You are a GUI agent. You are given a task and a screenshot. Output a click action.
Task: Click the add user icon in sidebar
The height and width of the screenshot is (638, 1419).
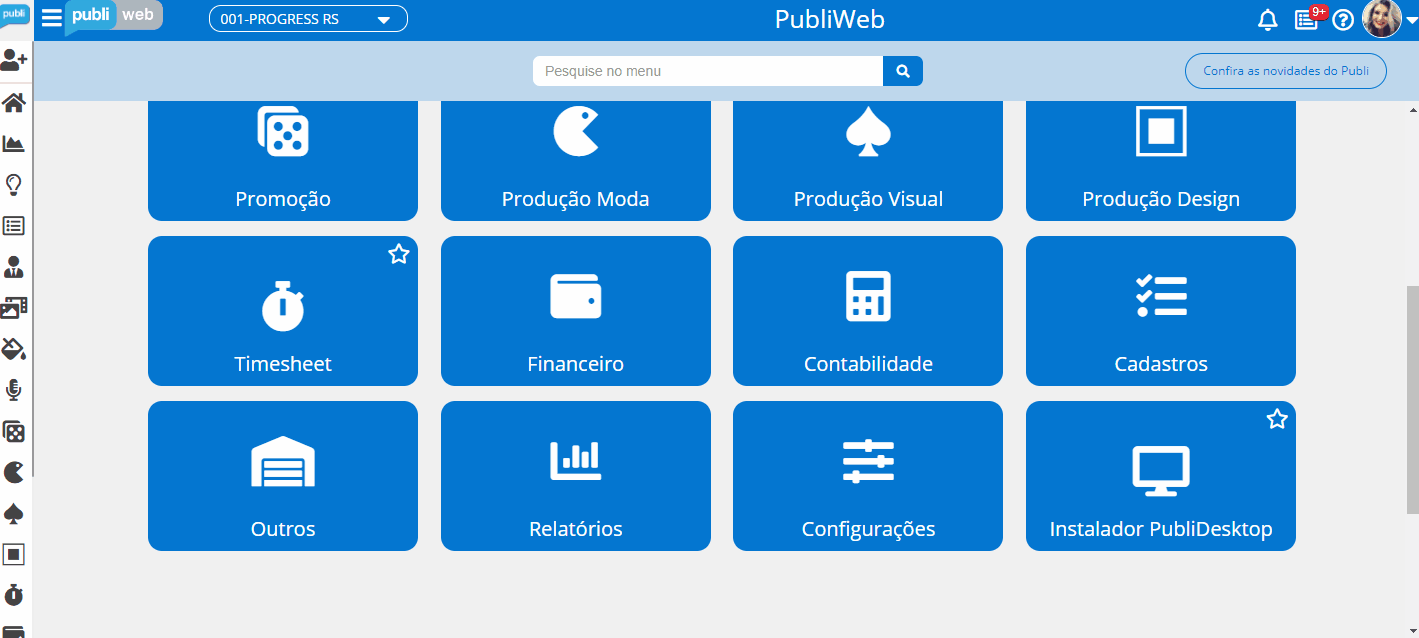tap(14, 60)
